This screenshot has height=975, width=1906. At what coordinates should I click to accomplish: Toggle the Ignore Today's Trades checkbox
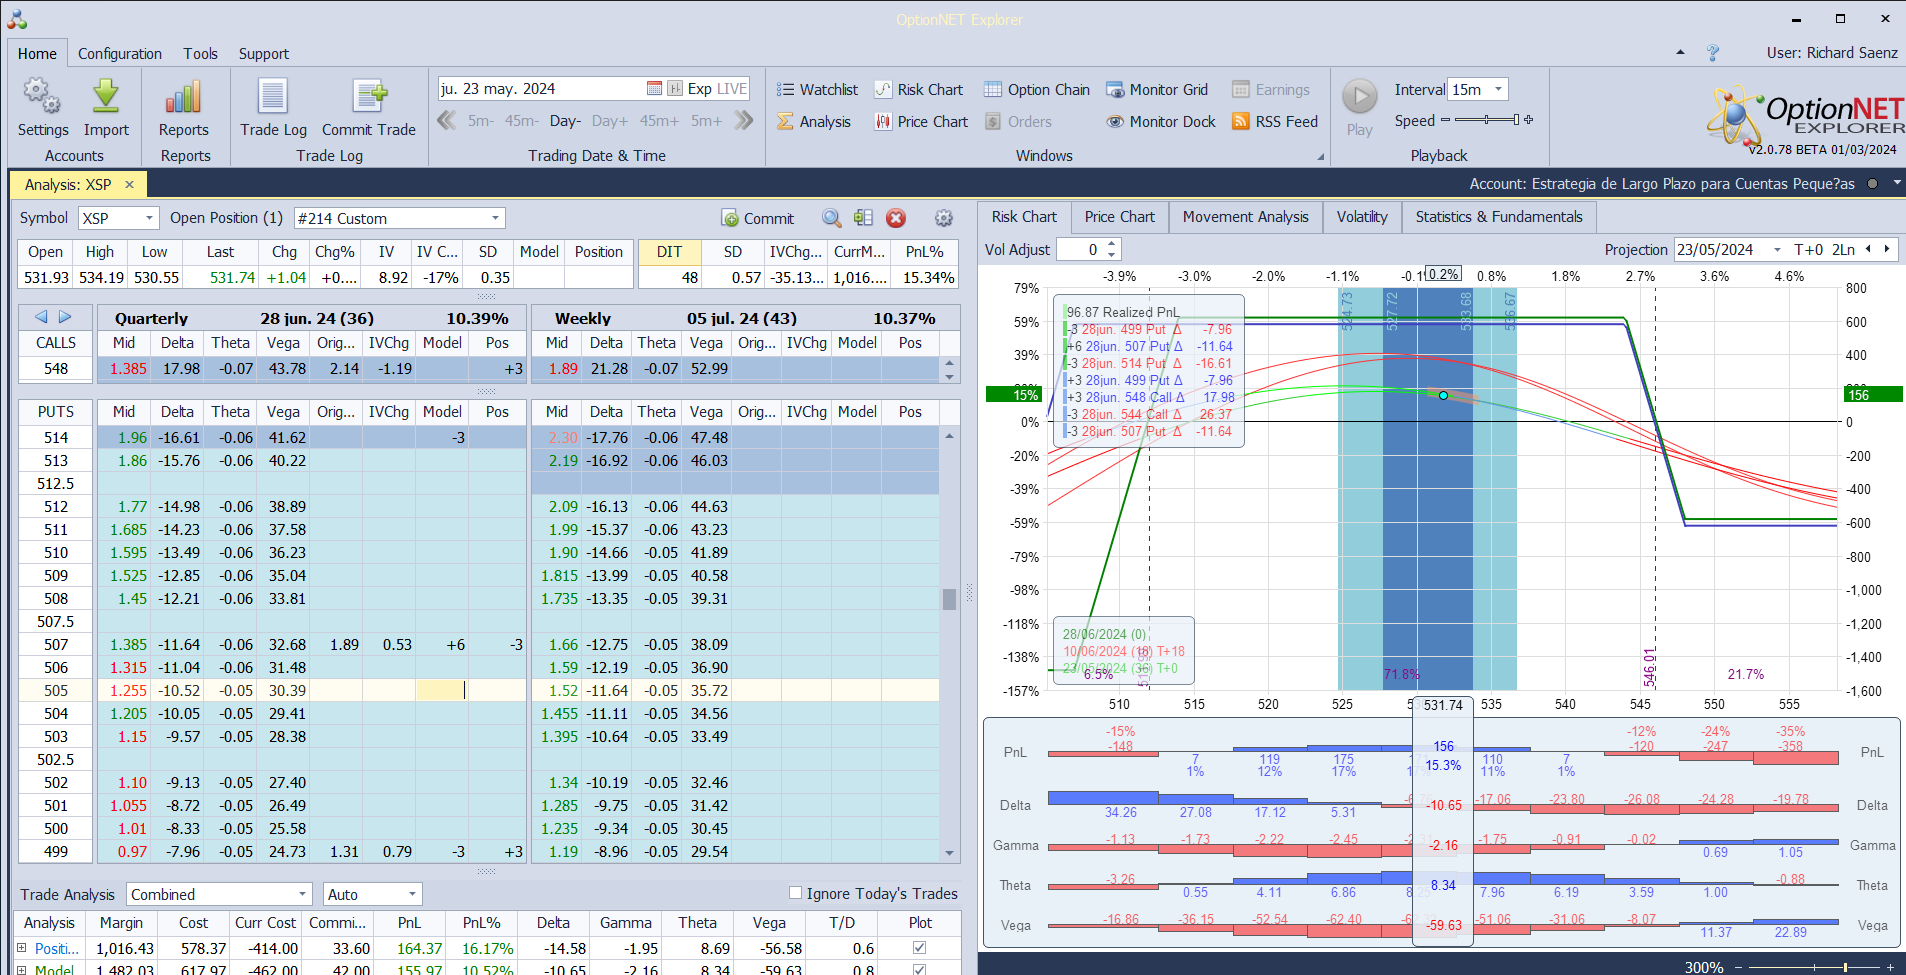click(796, 893)
